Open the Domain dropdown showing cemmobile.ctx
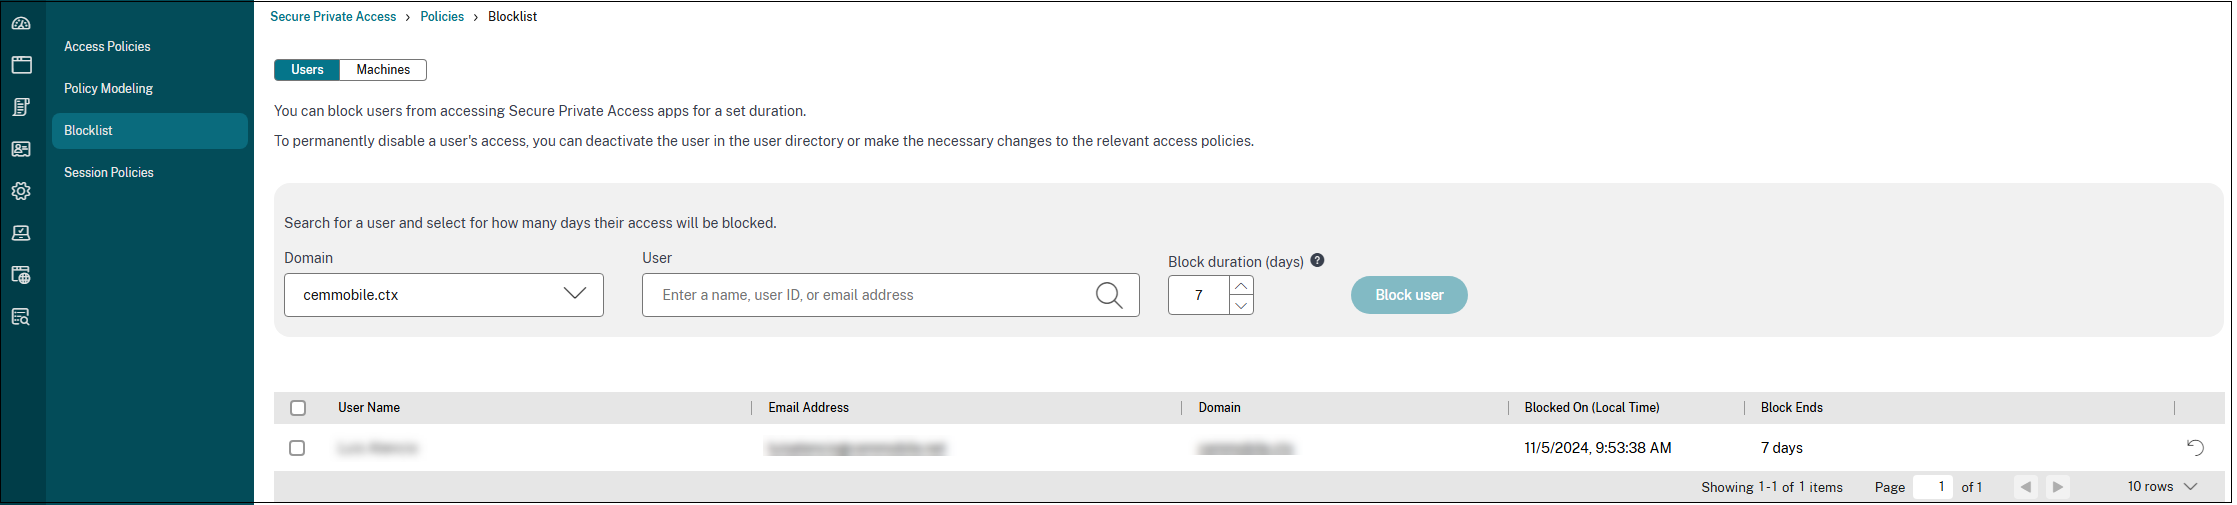The height and width of the screenshot is (505, 2237). pyautogui.click(x=443, y=295)
